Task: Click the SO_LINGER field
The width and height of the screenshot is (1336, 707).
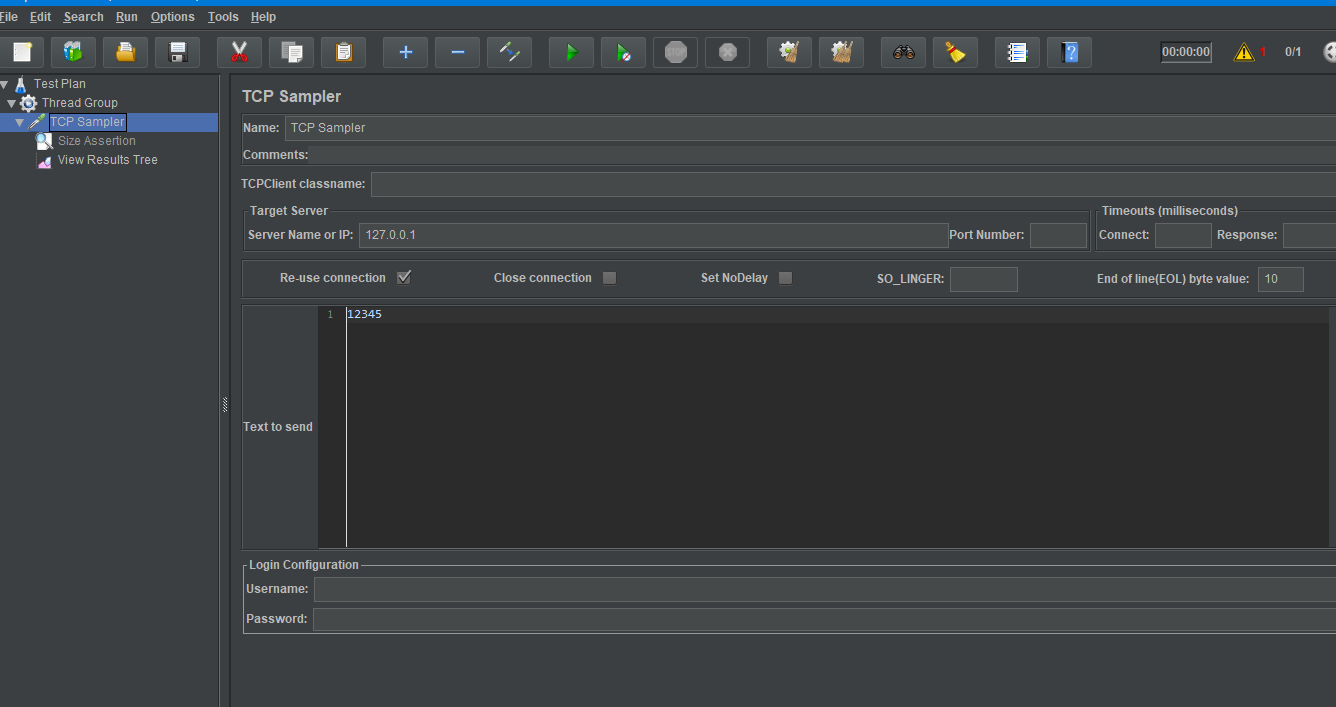Action: pos(984,279)
